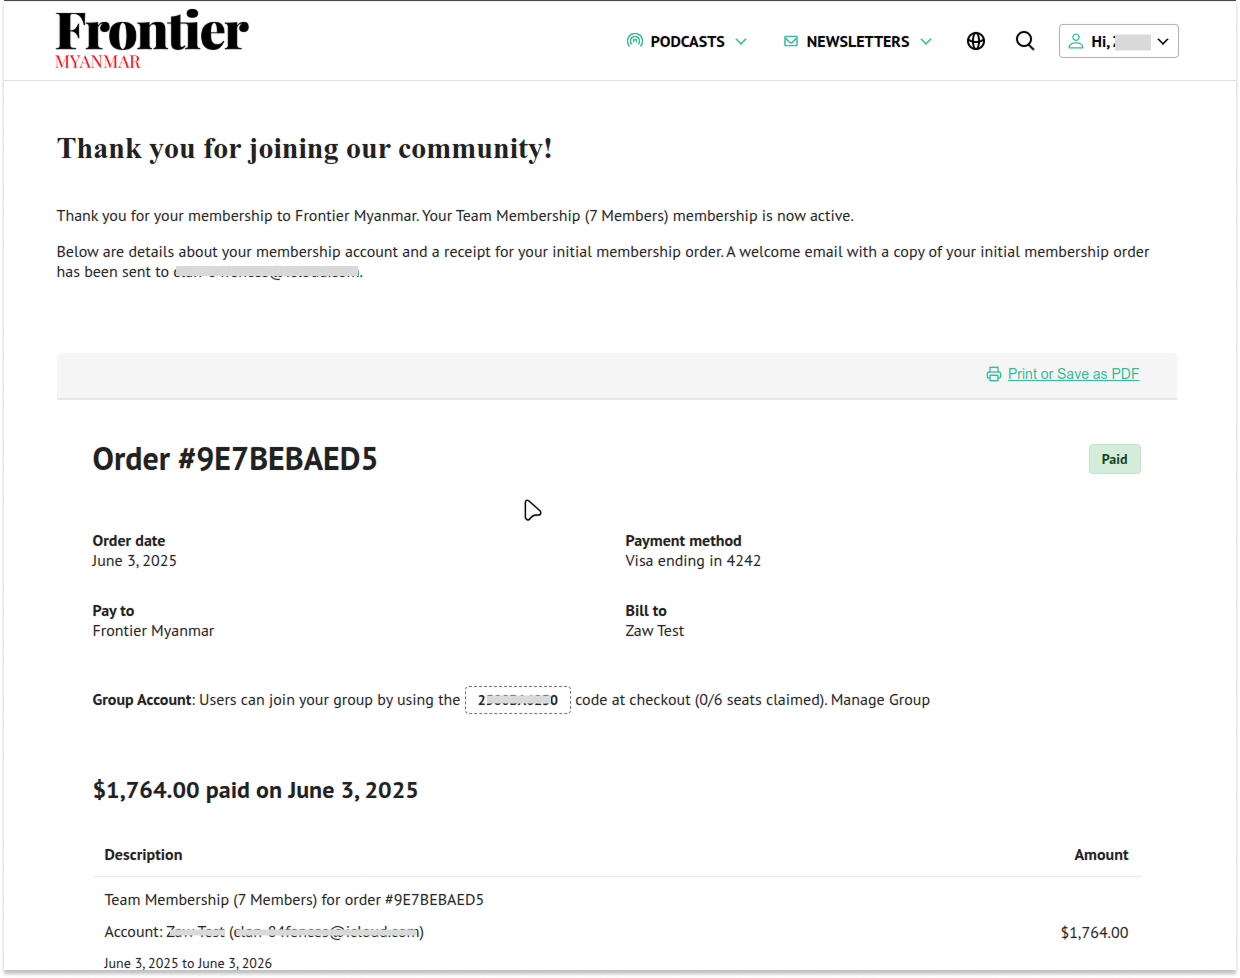
Task: Click the Amount column header
Action: coord(1101,855)
